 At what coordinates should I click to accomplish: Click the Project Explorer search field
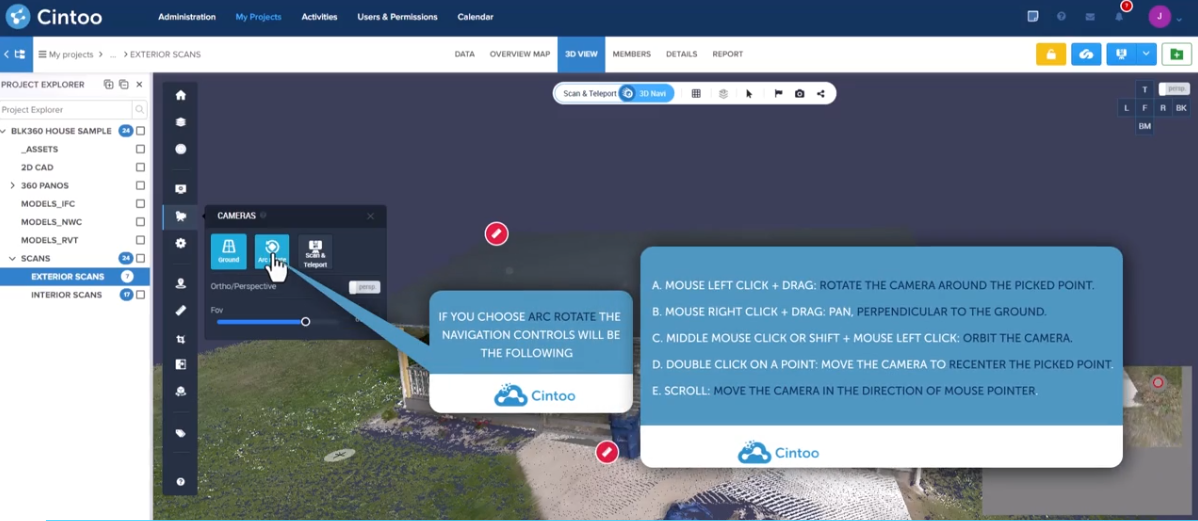[x=66, y=110]
